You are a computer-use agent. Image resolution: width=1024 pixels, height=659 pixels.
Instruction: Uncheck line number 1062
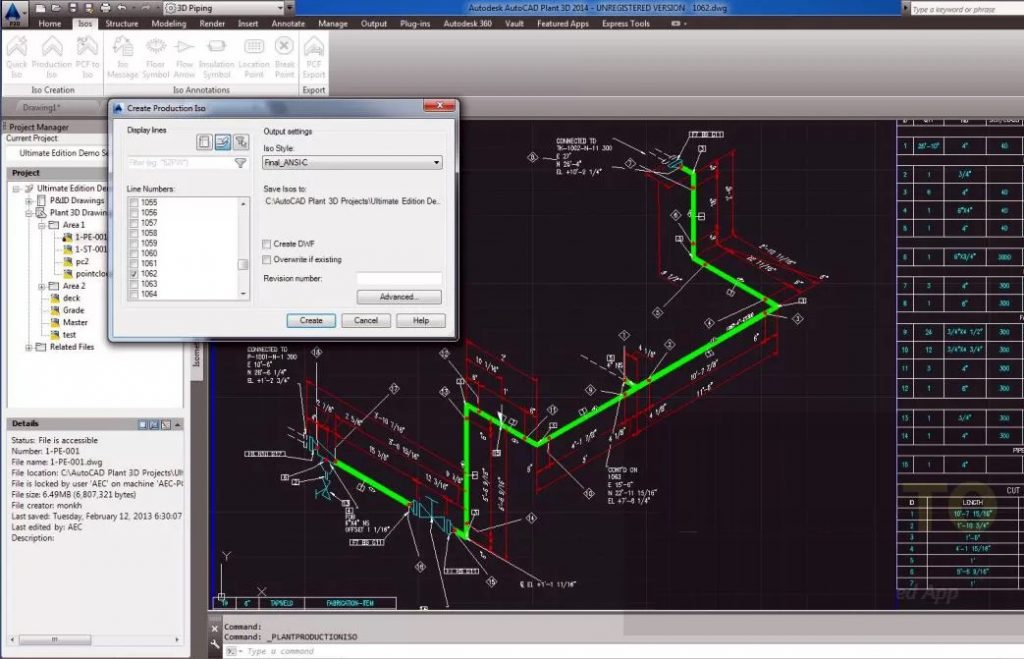(x=134, y=274)
